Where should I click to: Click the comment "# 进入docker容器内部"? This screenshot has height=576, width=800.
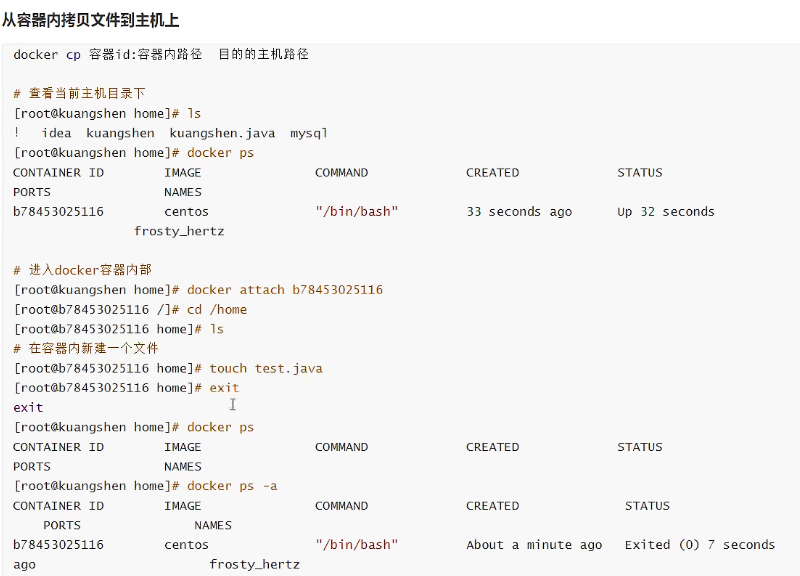(83, 270)
